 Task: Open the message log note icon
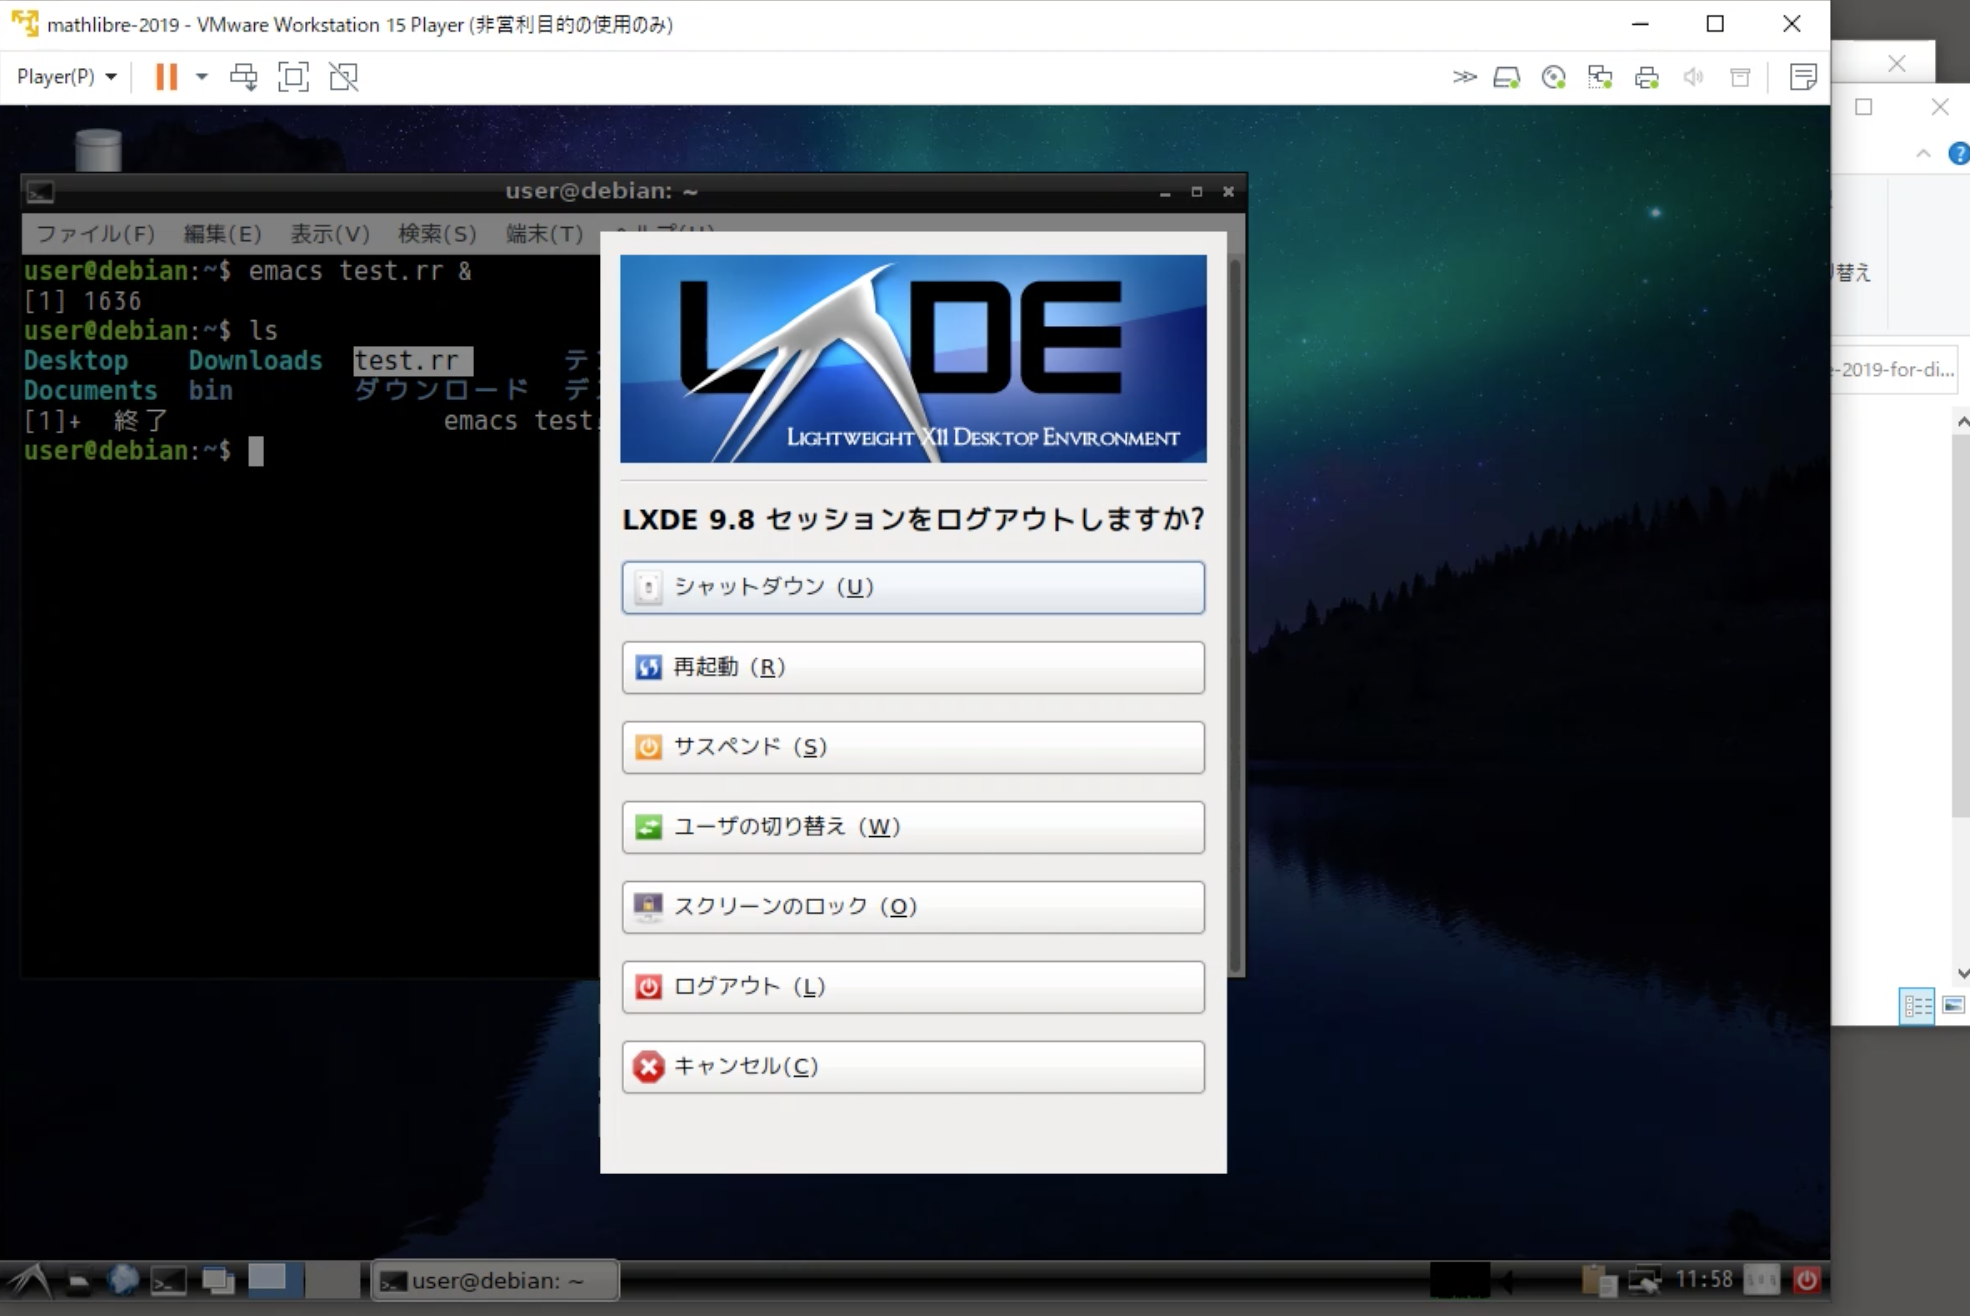(x=1803, y=76)
